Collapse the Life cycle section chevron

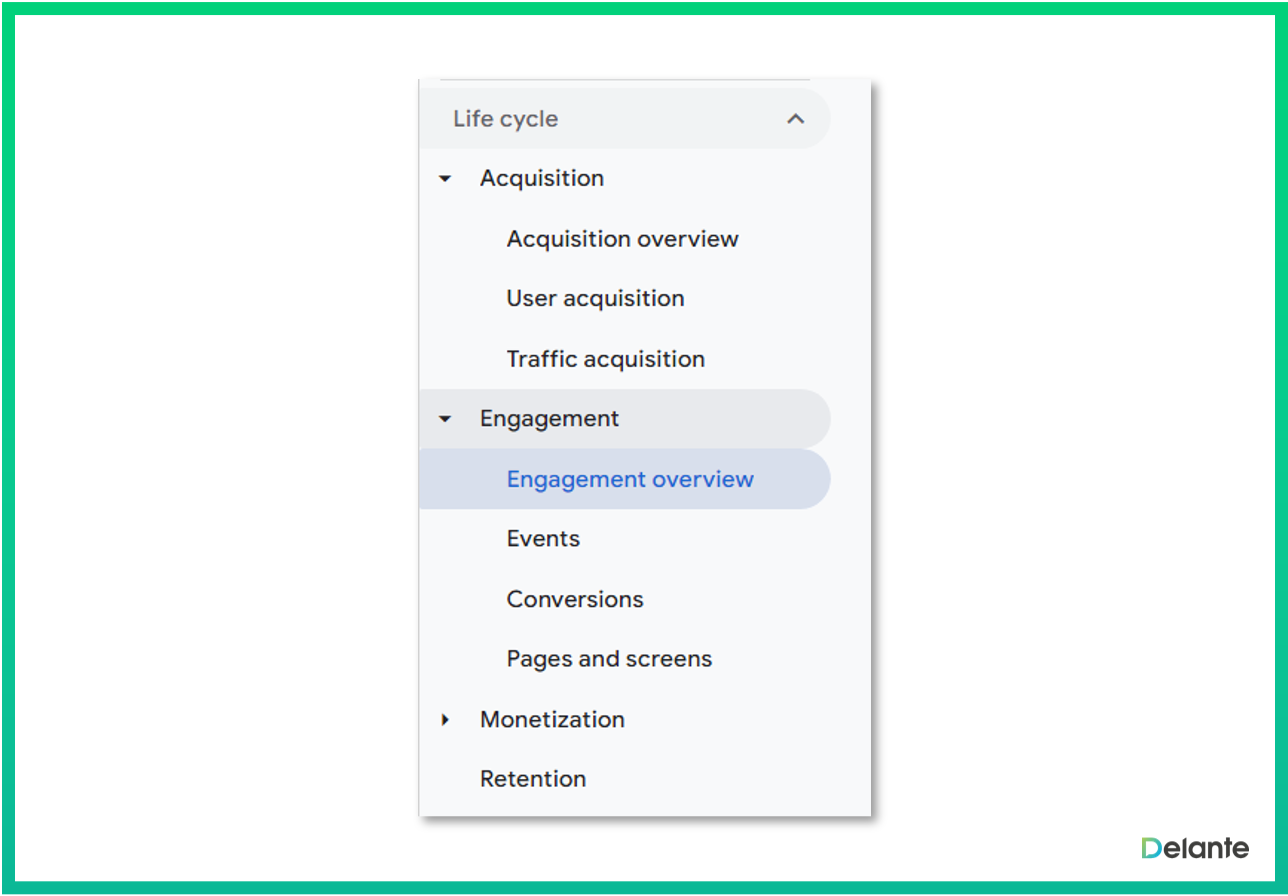pyautogui.click(x=795, y=119)
